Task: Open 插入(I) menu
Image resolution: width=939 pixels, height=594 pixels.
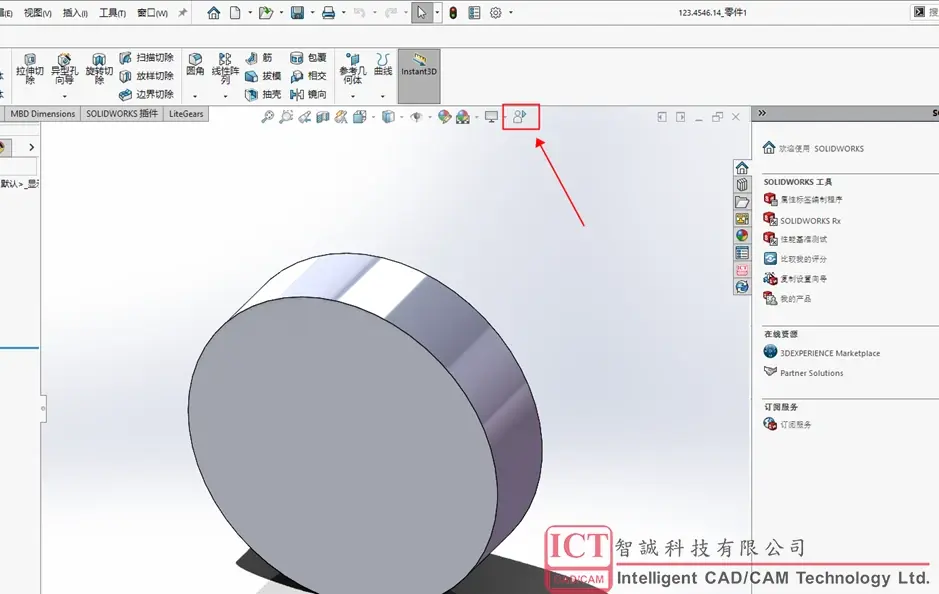Action: coord(75,13)
